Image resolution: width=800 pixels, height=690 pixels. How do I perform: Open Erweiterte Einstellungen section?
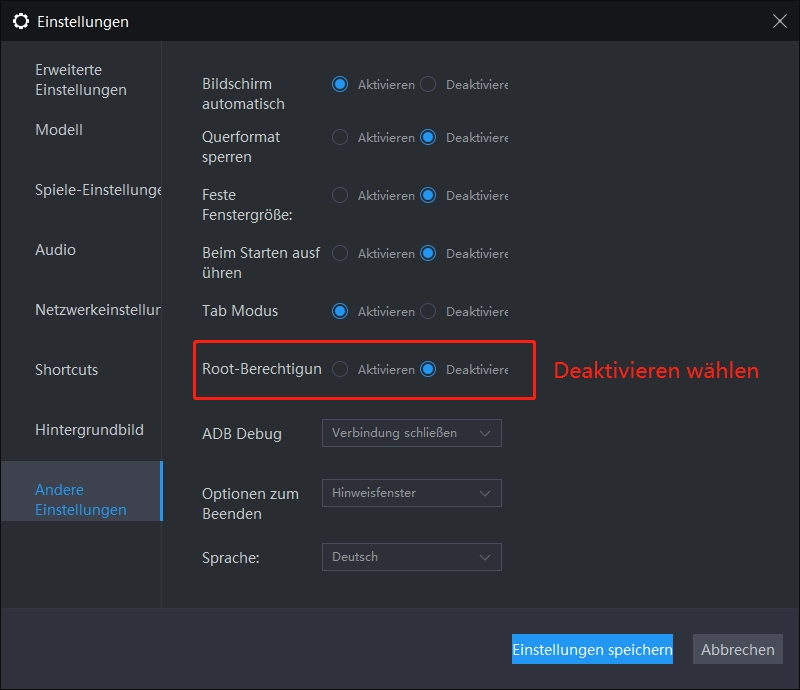[81, 80]
